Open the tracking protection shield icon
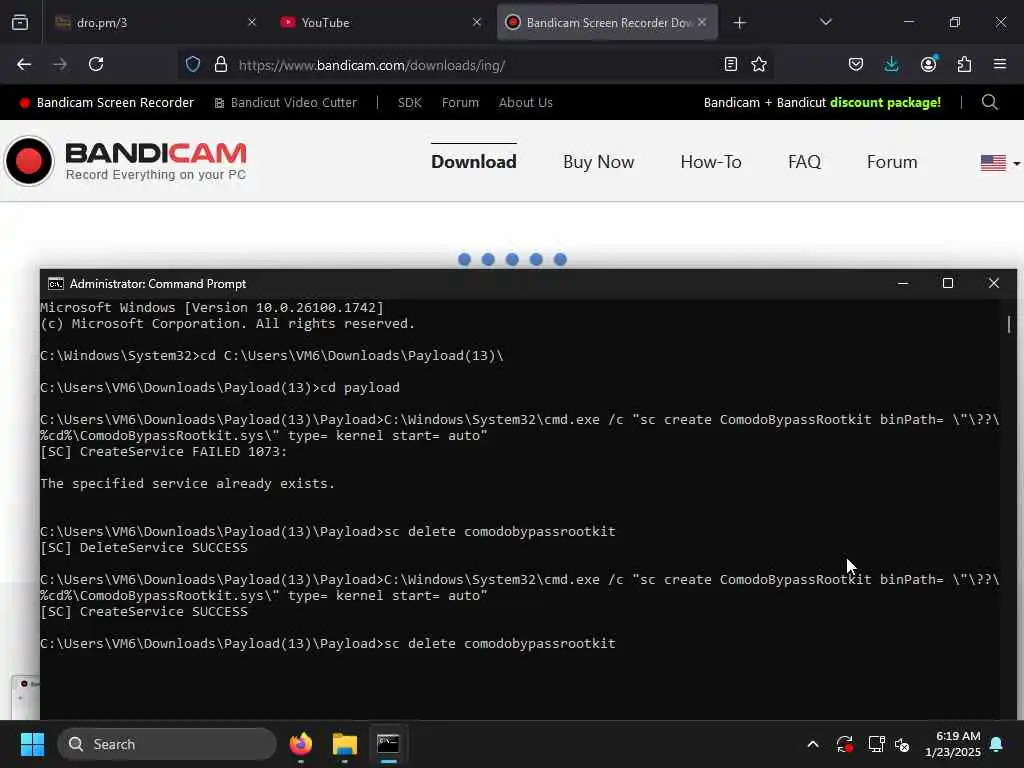The height and width of the screenshot is (768, 1024). click(x=193, y=65)
